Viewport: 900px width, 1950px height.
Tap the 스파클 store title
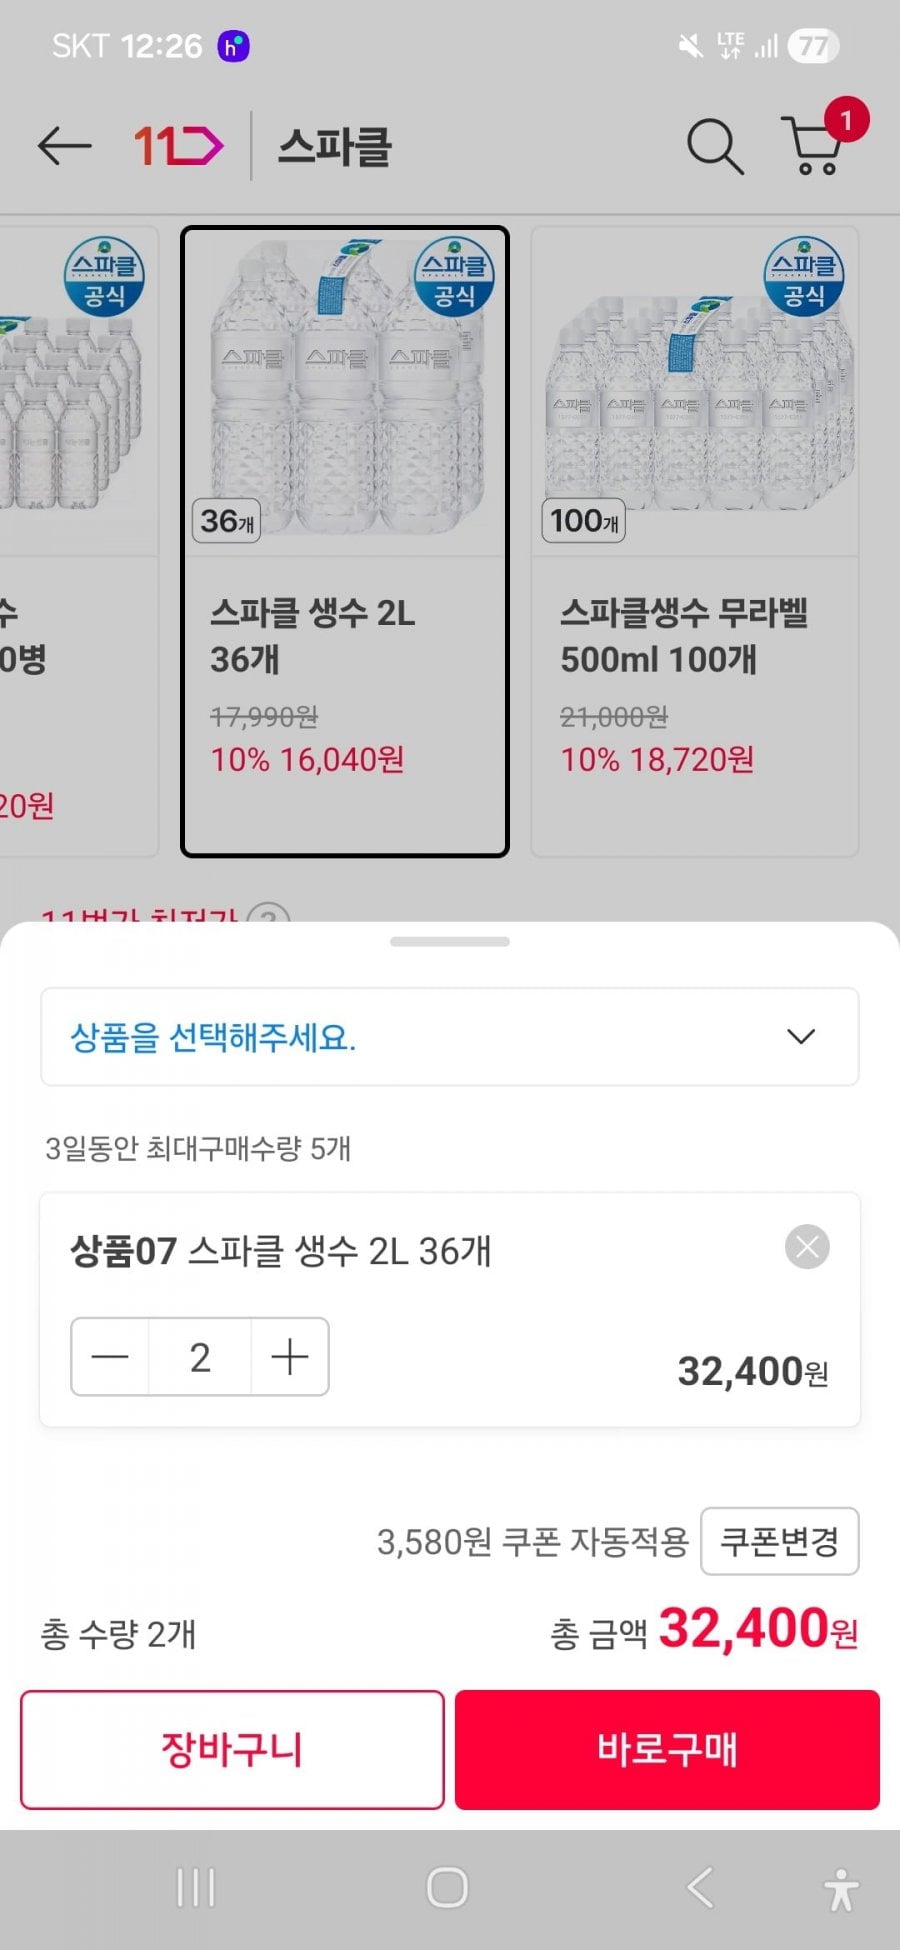point(335,147)
